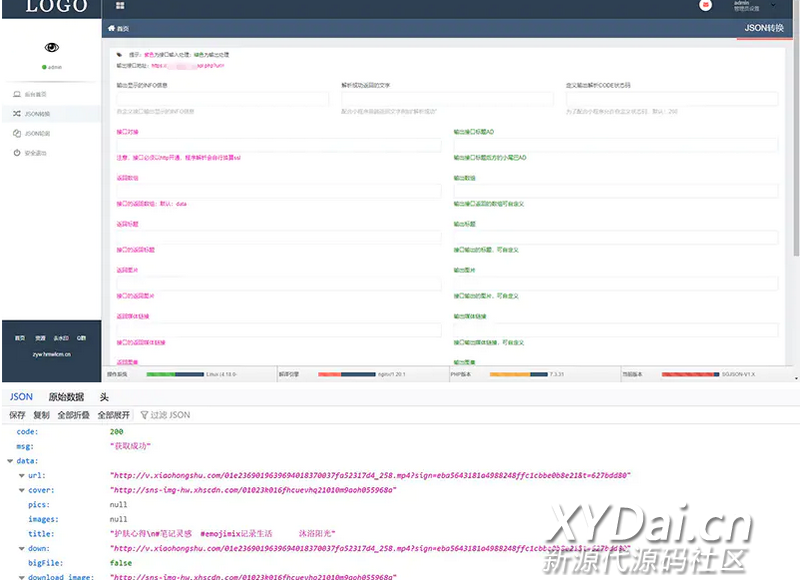Switch to the 原始数据 tab
The width and height of the screenshot is (800, 580).
(66, 397)
